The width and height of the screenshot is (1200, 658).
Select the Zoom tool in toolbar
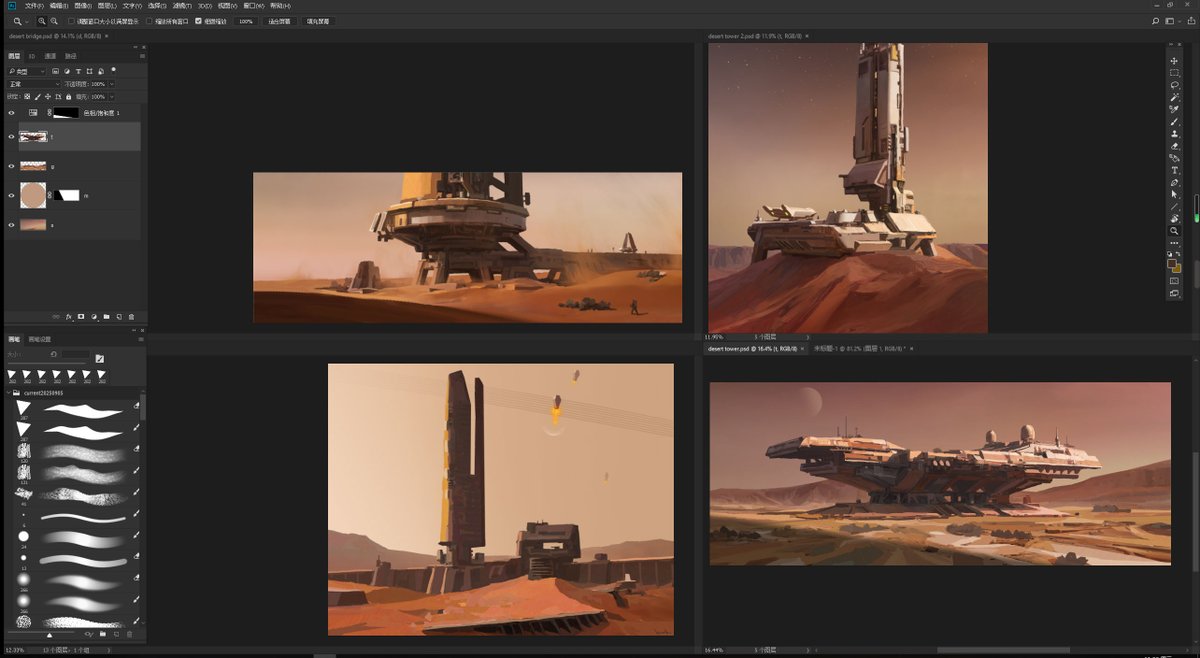(x=1174, y=230)
